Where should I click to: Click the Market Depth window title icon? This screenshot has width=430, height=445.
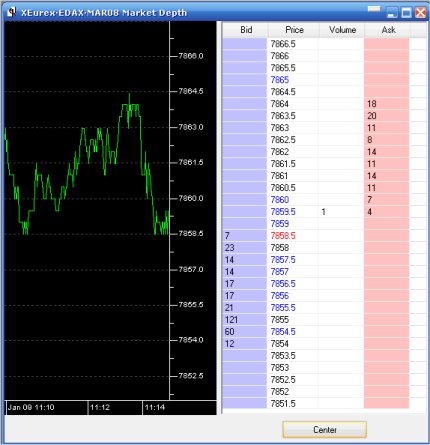12,12
